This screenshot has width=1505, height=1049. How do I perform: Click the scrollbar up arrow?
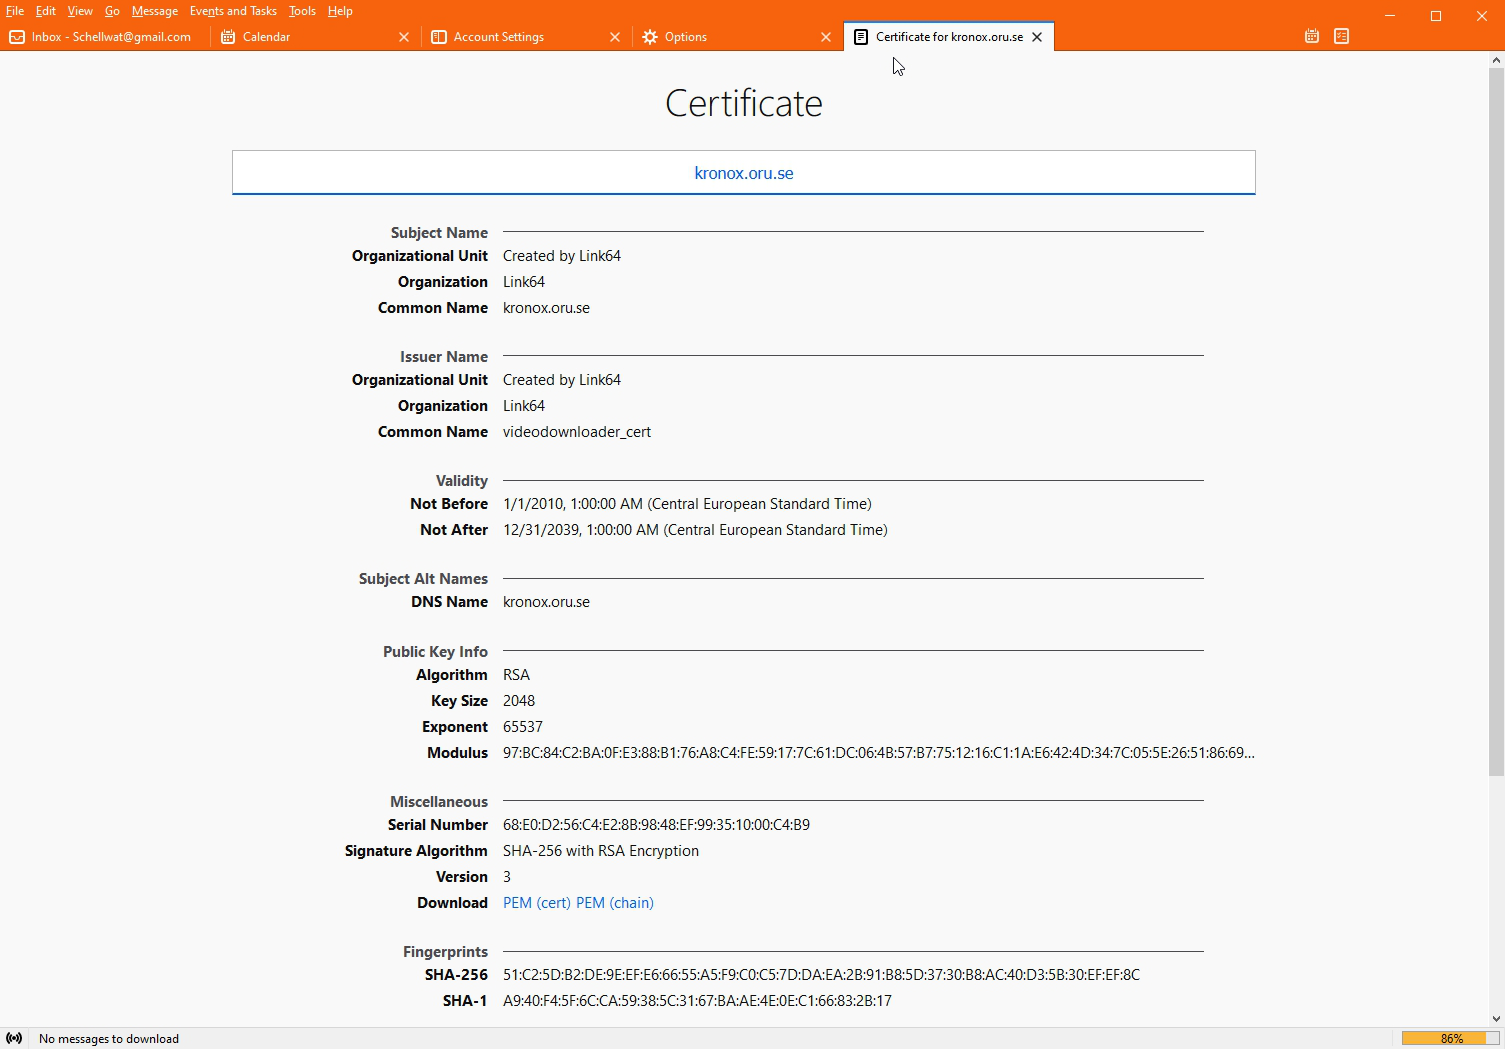[1496, 60]
